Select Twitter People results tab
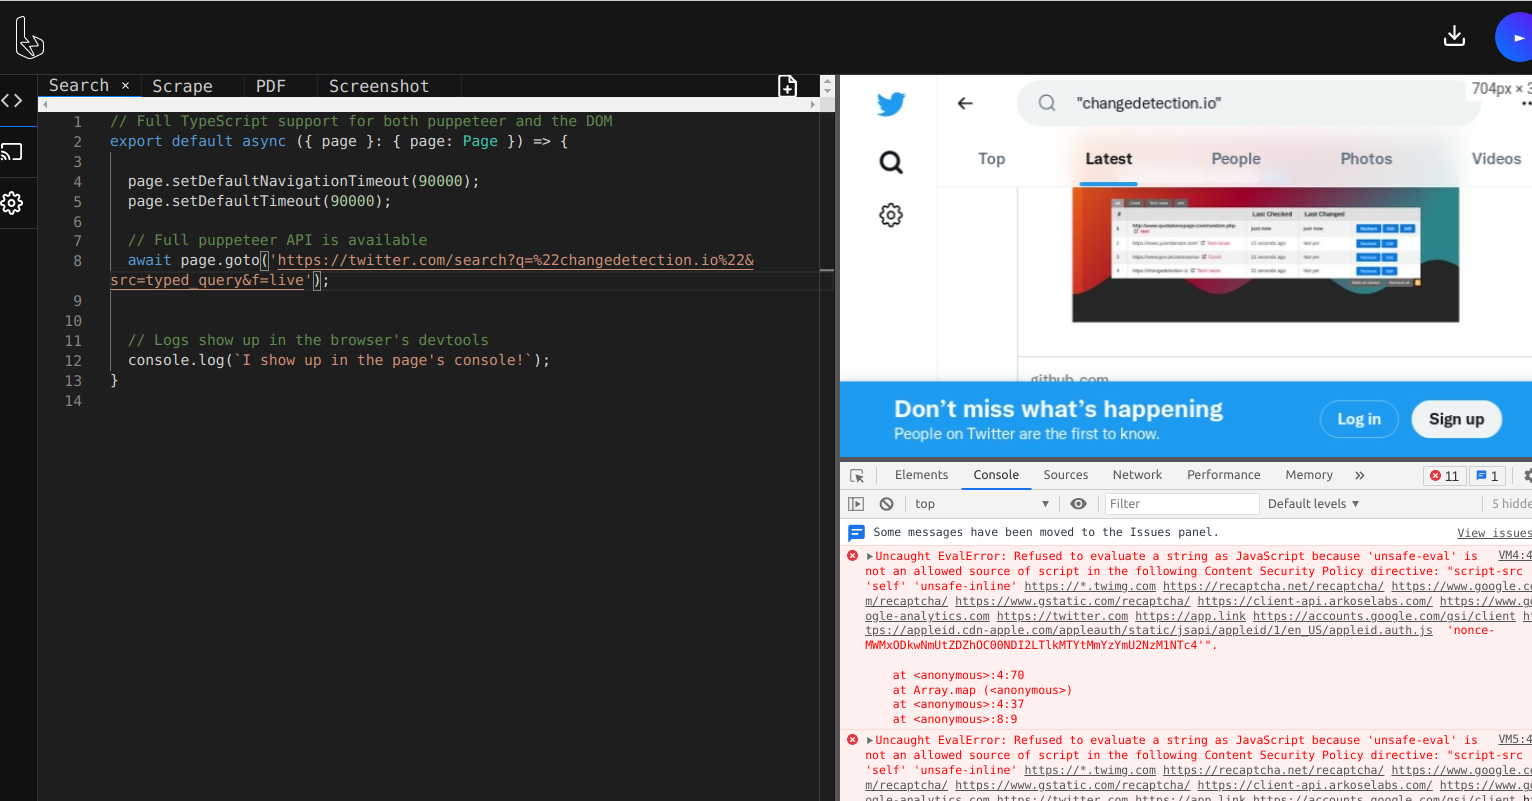This screenshot has width=1532, height=801. pyautogui.click(x=1236, y=159)
